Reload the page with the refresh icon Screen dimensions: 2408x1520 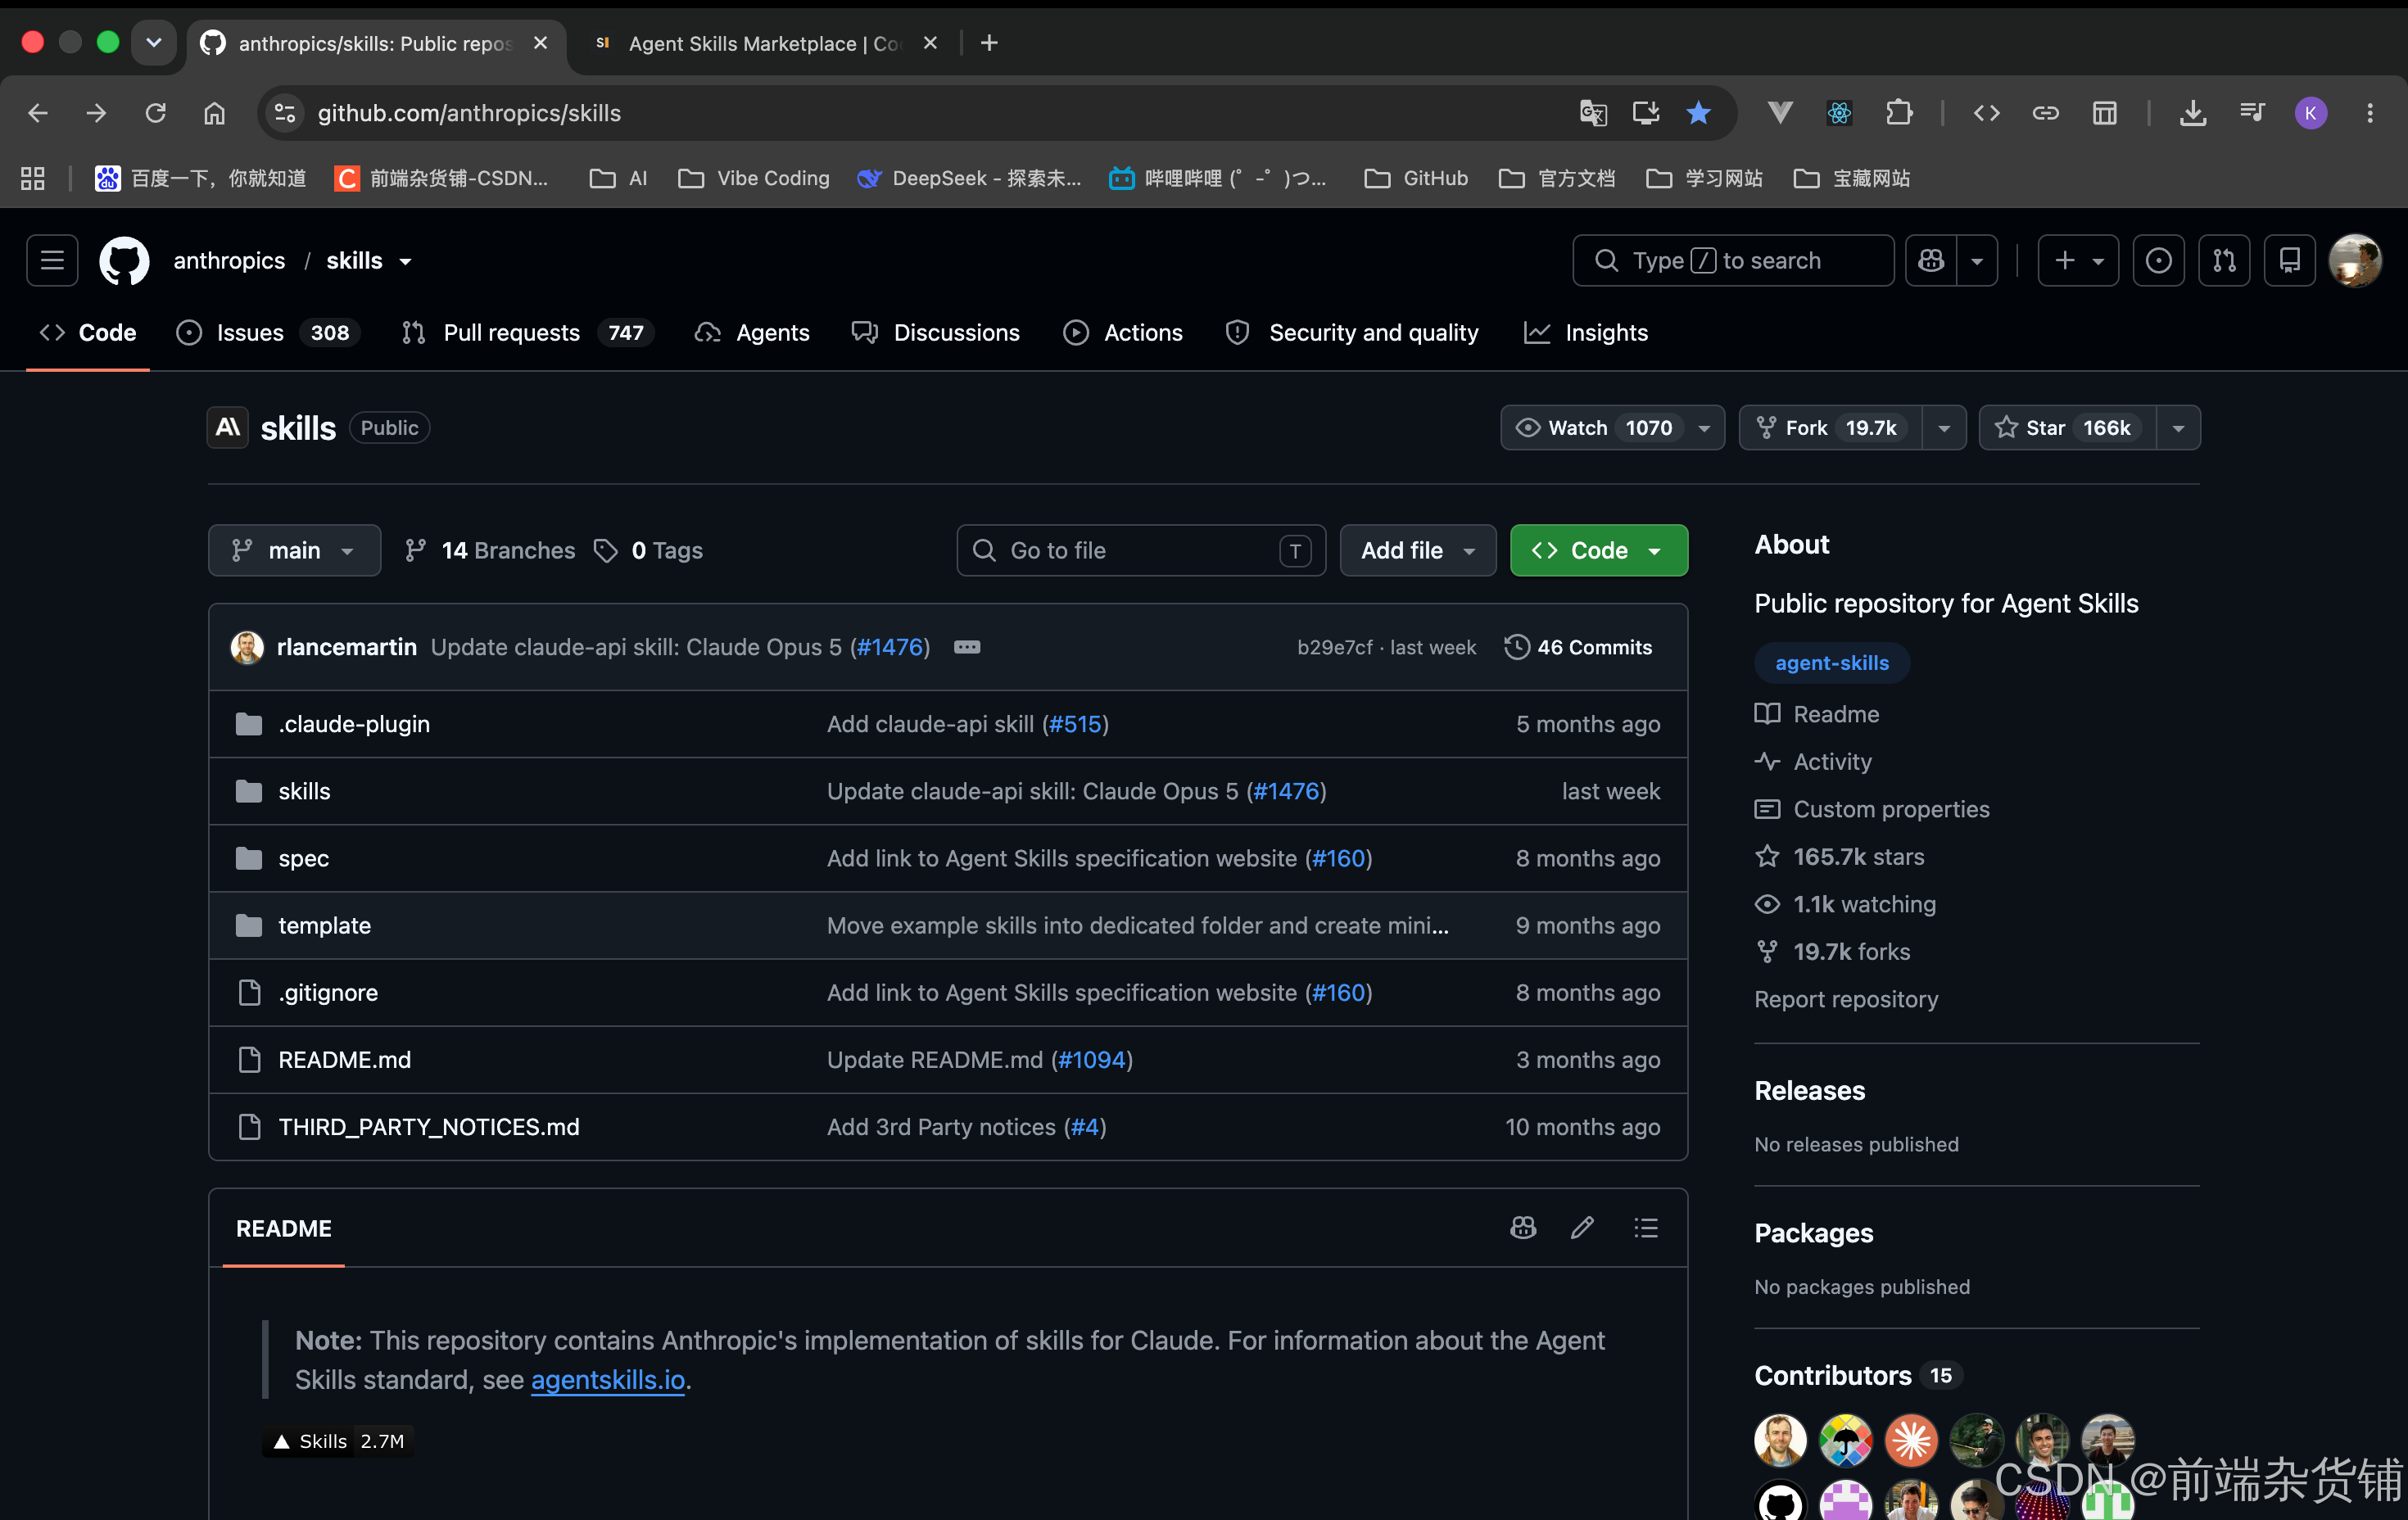[155, 113]
